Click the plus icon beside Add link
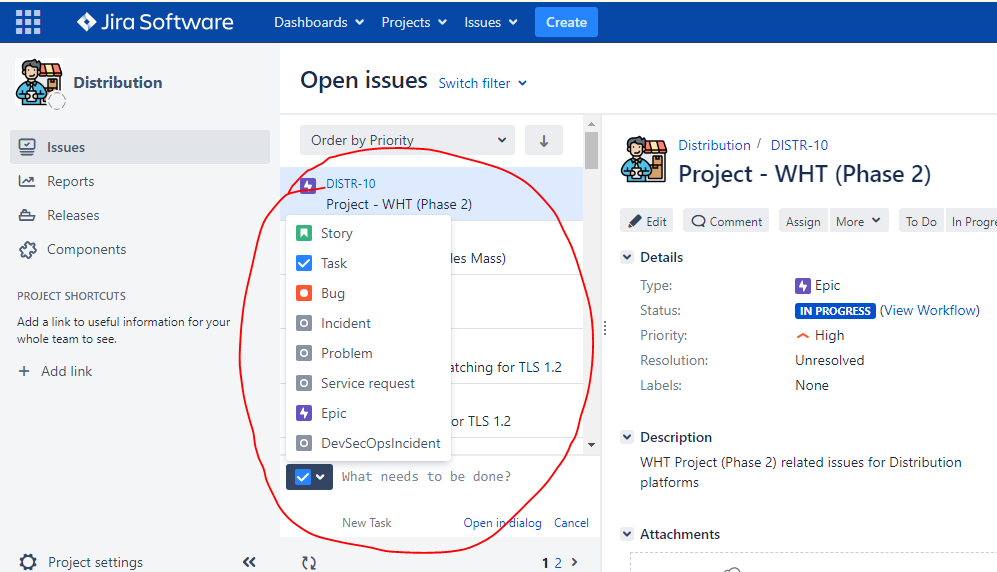Viewport: 997px width, 572px height. tap(24, 371)
